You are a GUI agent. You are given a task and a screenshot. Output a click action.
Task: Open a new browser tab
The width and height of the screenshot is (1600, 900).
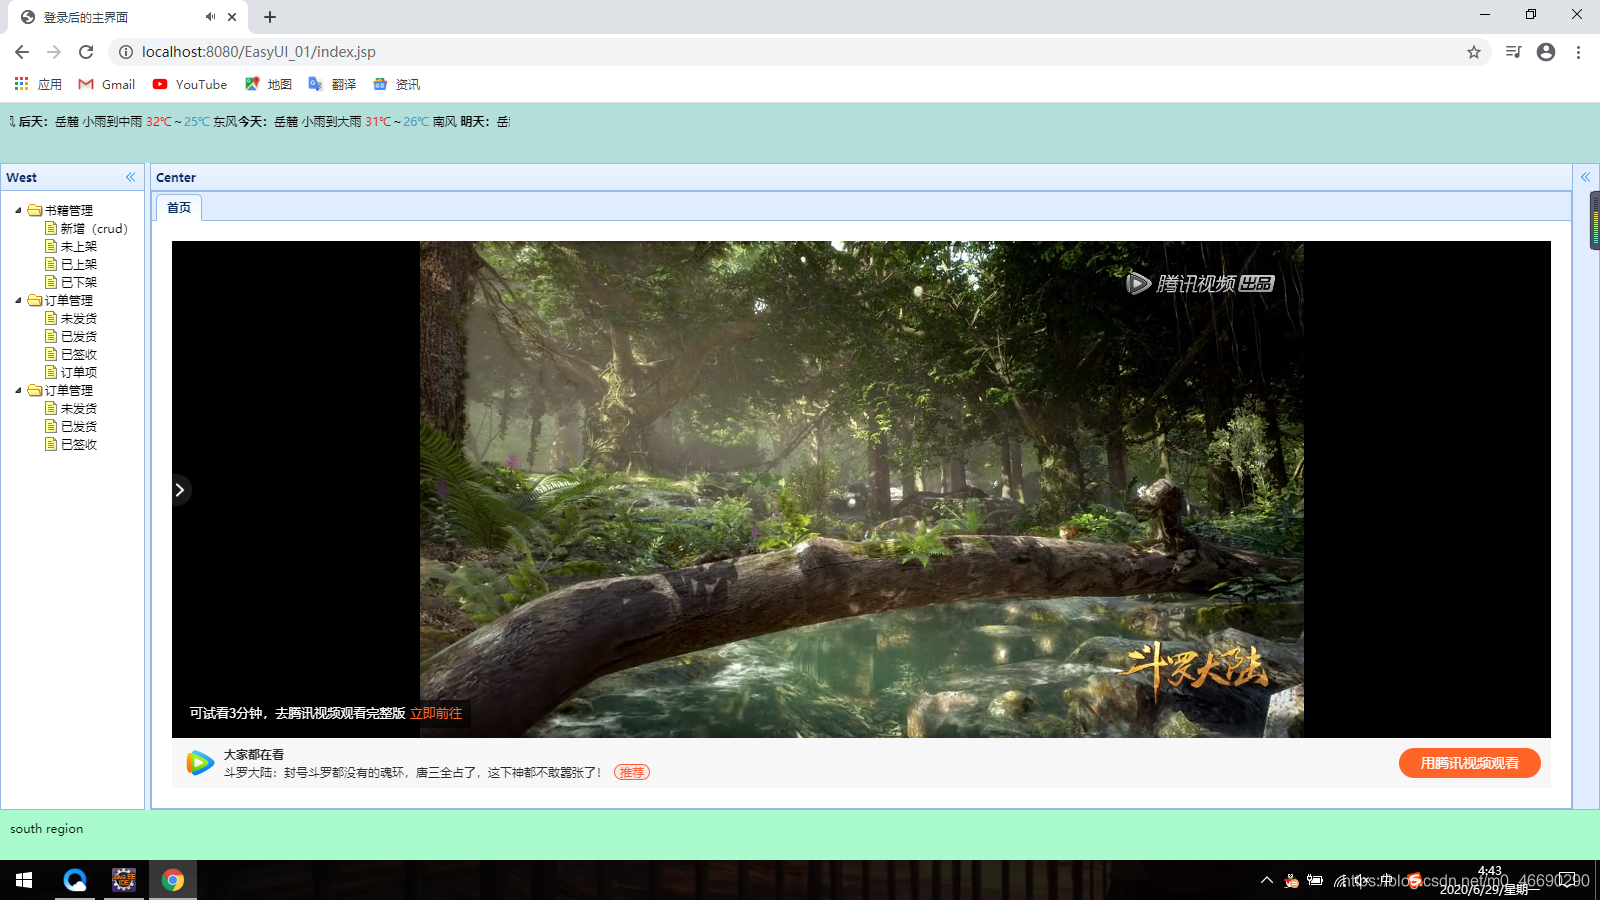click(x=270, y=17)
